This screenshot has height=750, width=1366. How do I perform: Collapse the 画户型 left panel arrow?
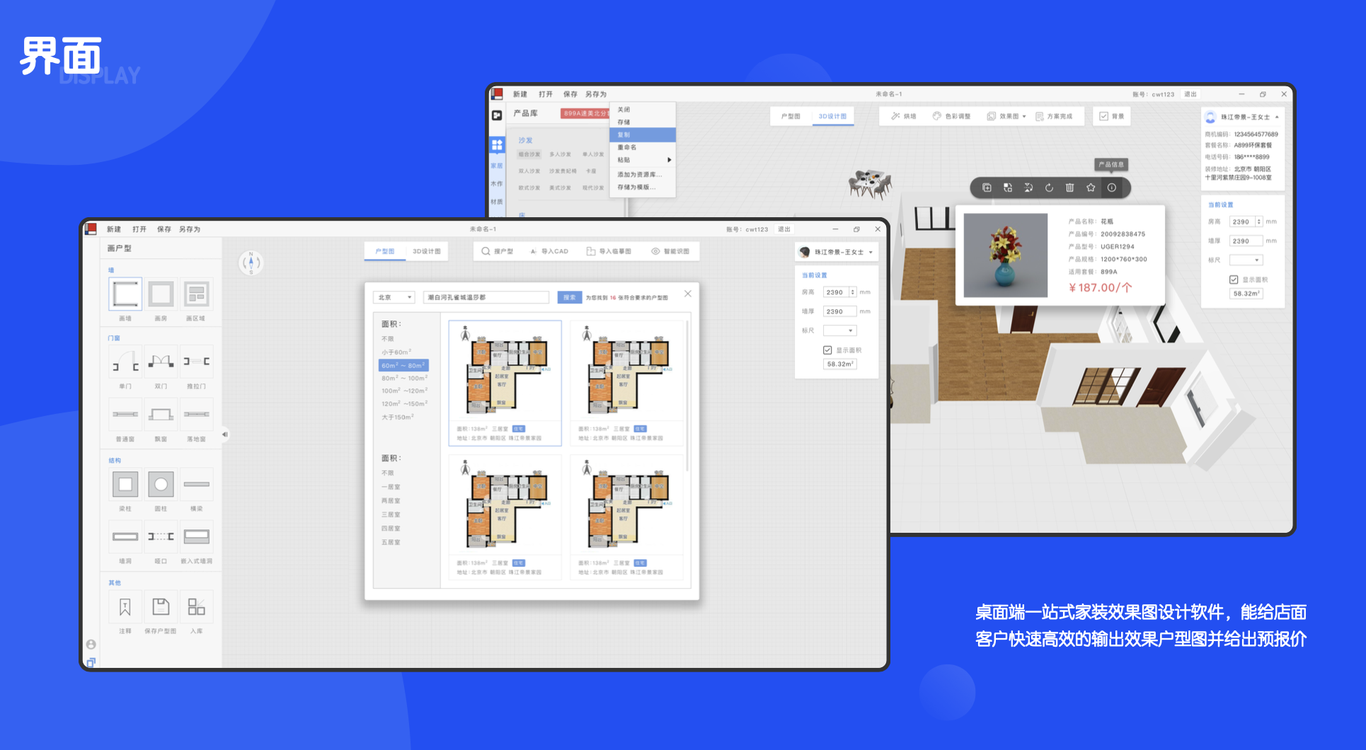[225, 434]
